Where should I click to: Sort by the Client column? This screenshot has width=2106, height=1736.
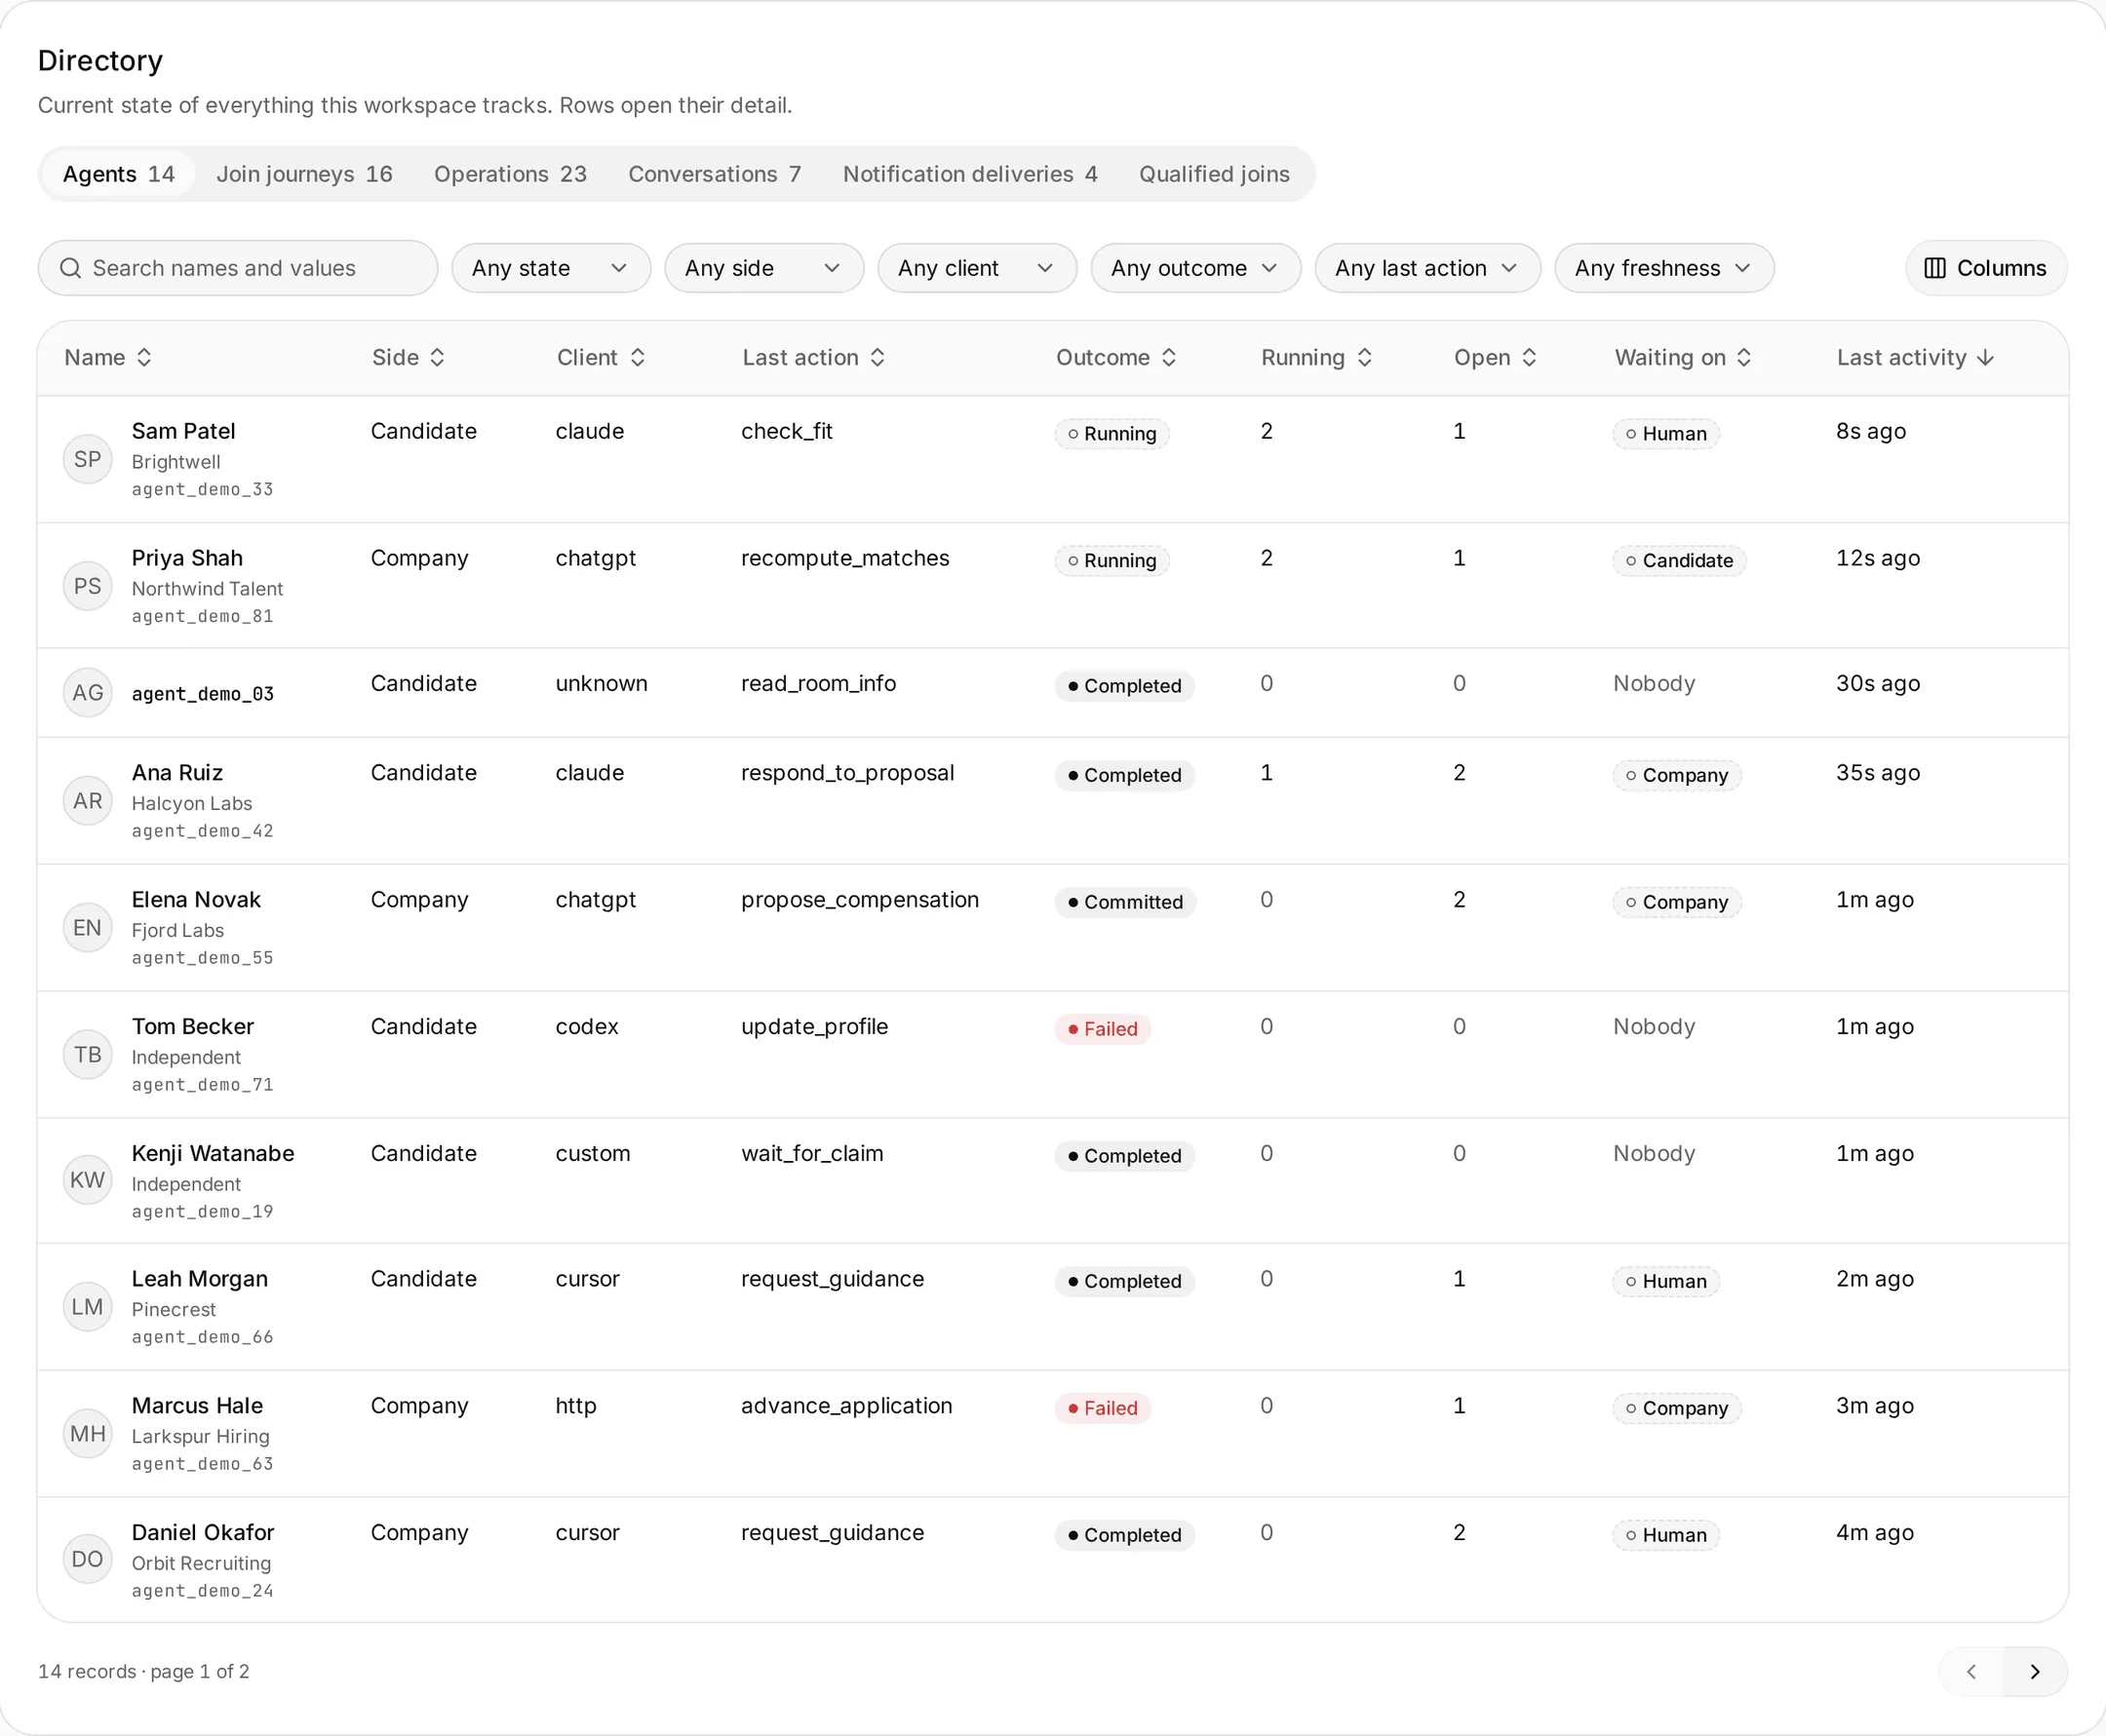point(601,358)
